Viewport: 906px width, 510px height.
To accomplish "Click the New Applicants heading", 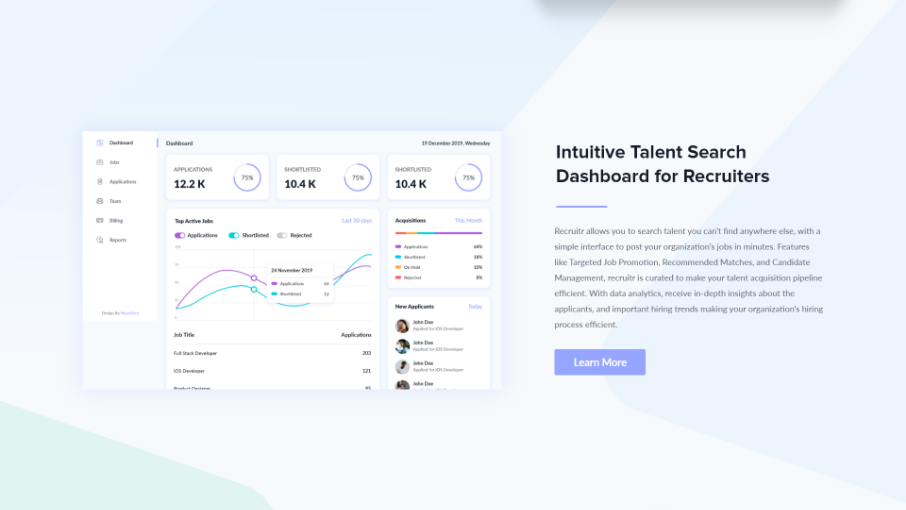I will coord(414,307).
